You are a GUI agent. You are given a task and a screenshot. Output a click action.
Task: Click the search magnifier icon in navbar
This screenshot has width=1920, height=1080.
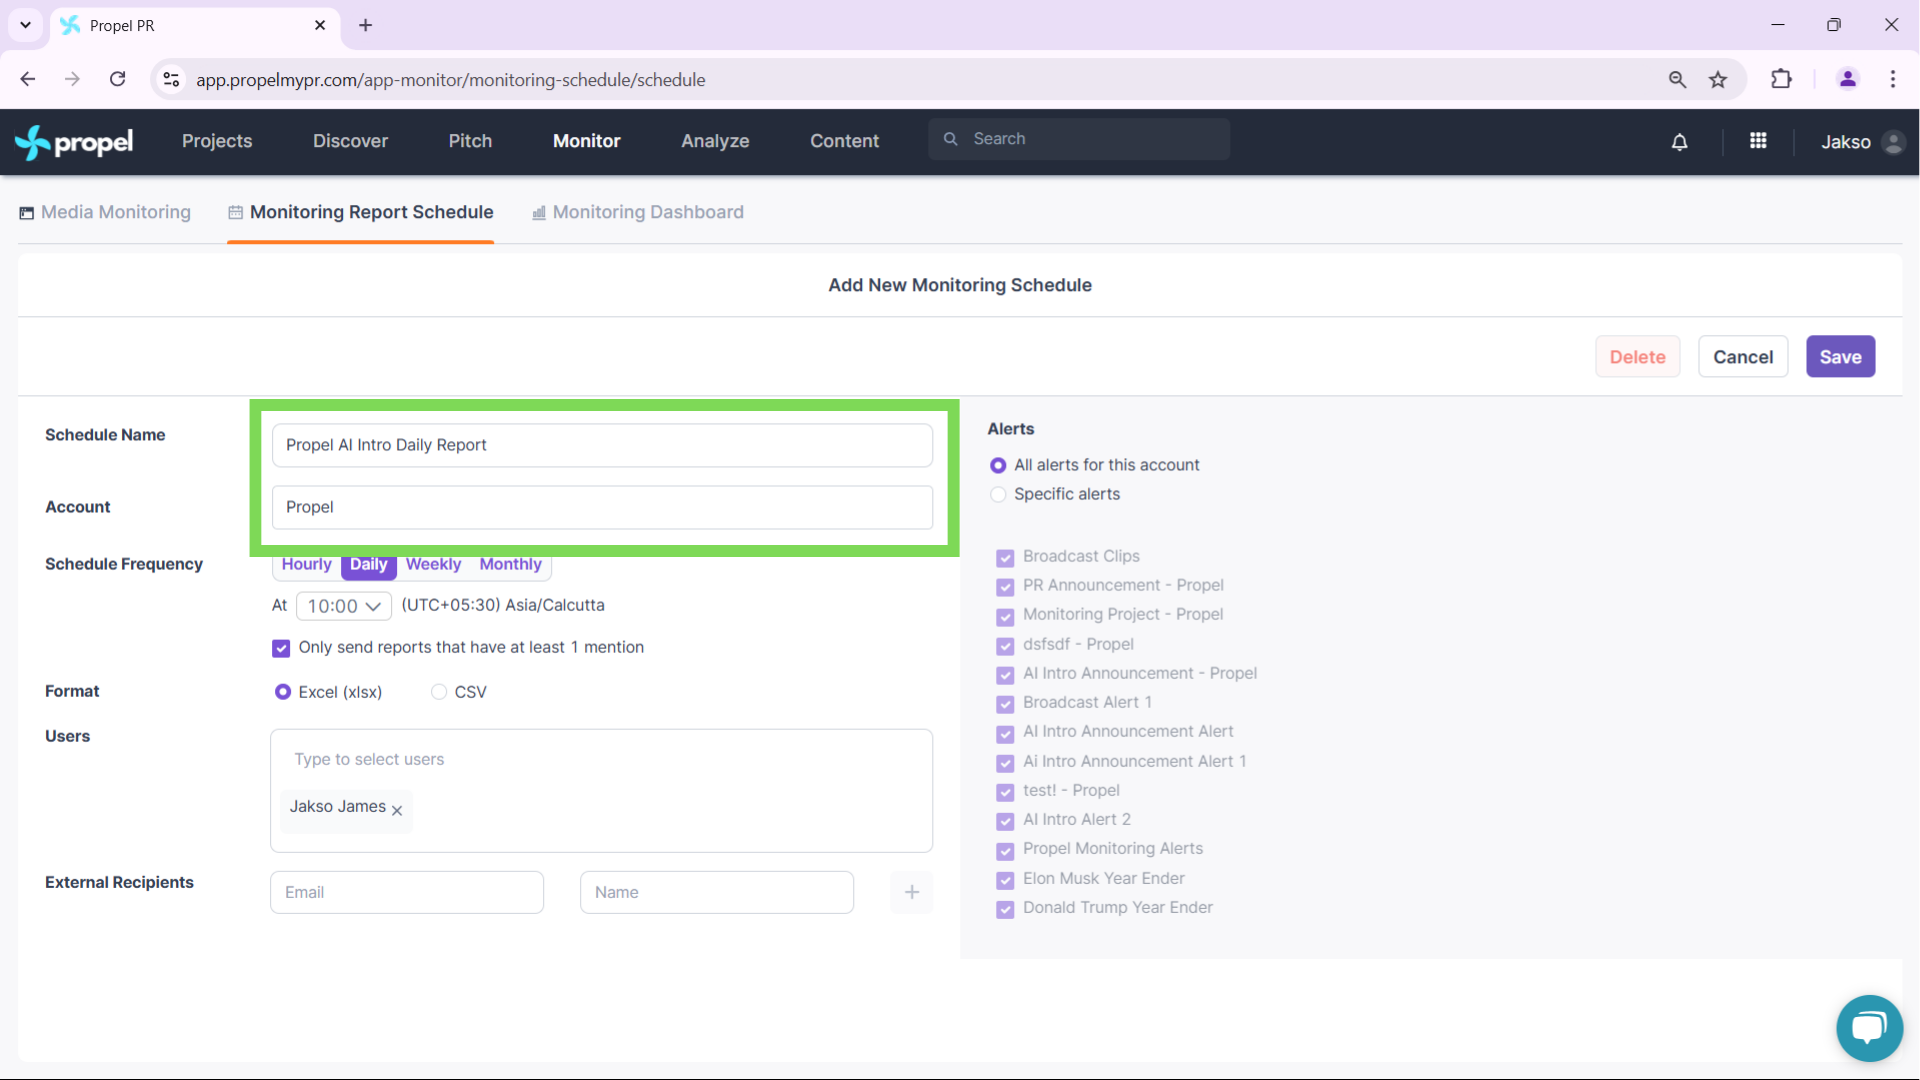[x=951, y=139]
